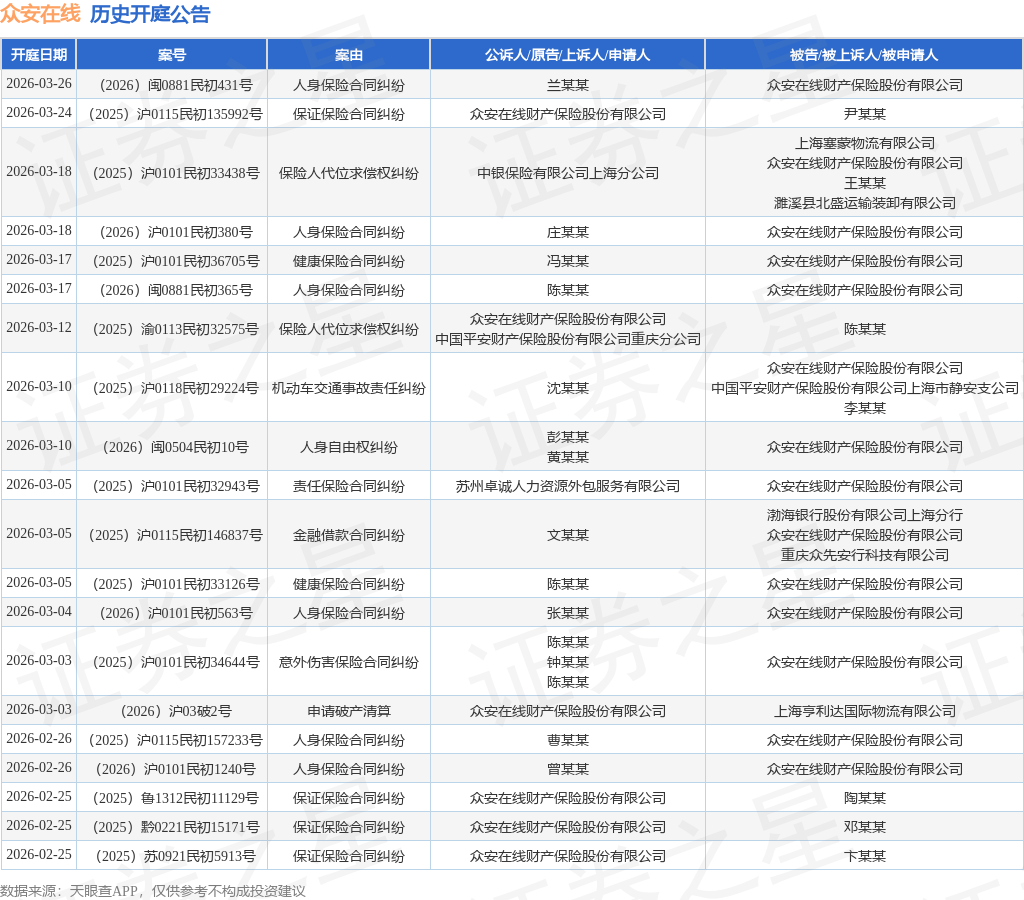Click plaintiff 庄某某
Image resolution: width=1024 pixels, height=900 pixels.
click(x=568, y=232)
